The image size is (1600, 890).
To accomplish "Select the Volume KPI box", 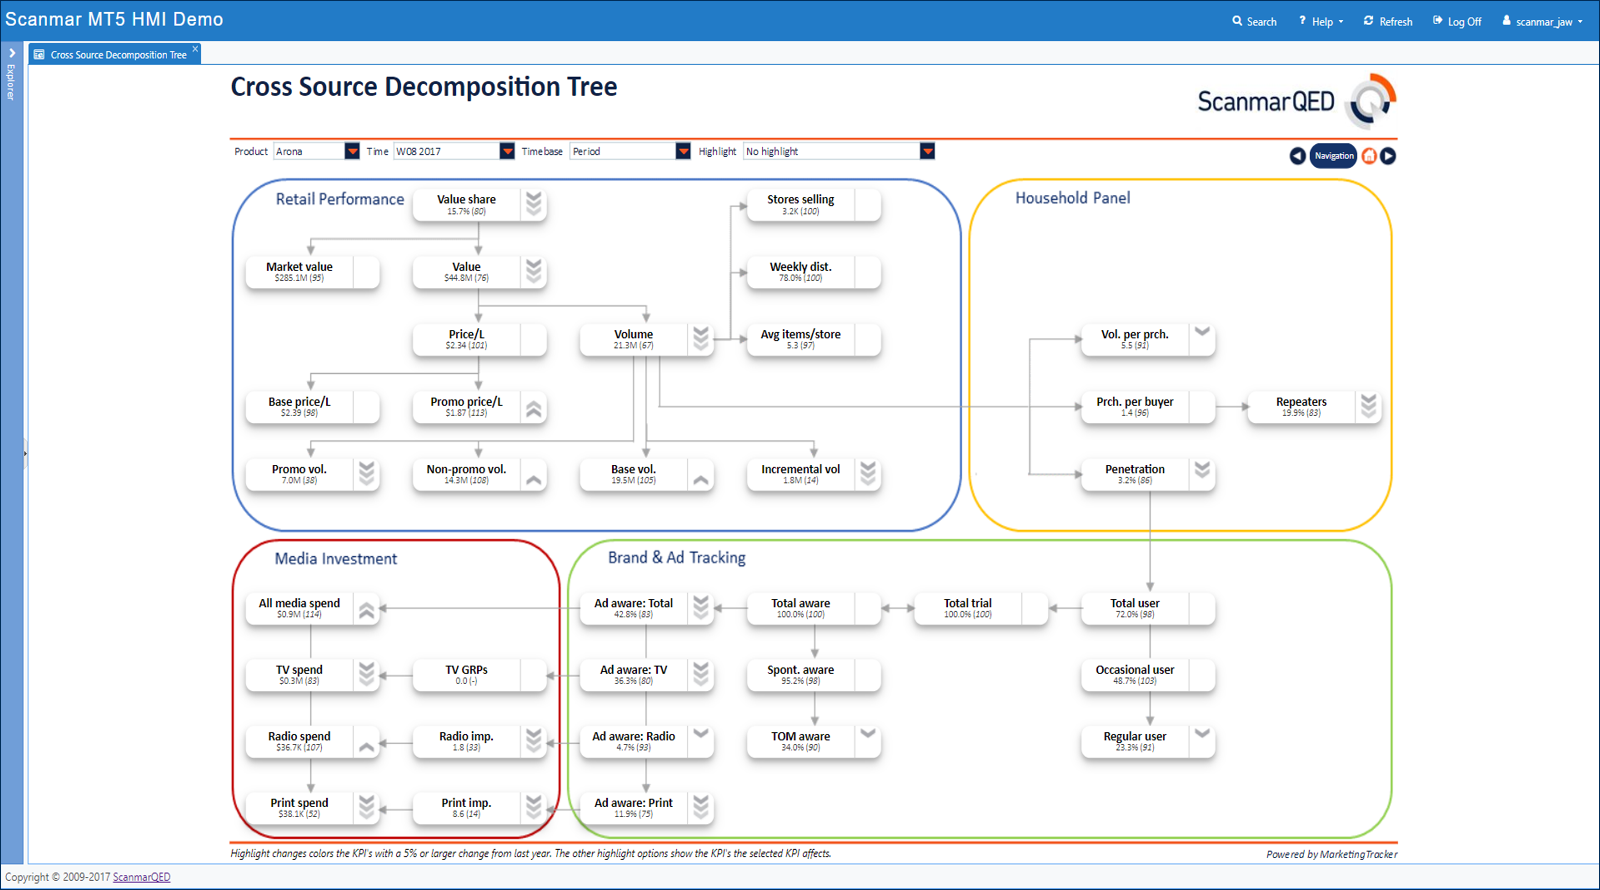I will point(633,340).
